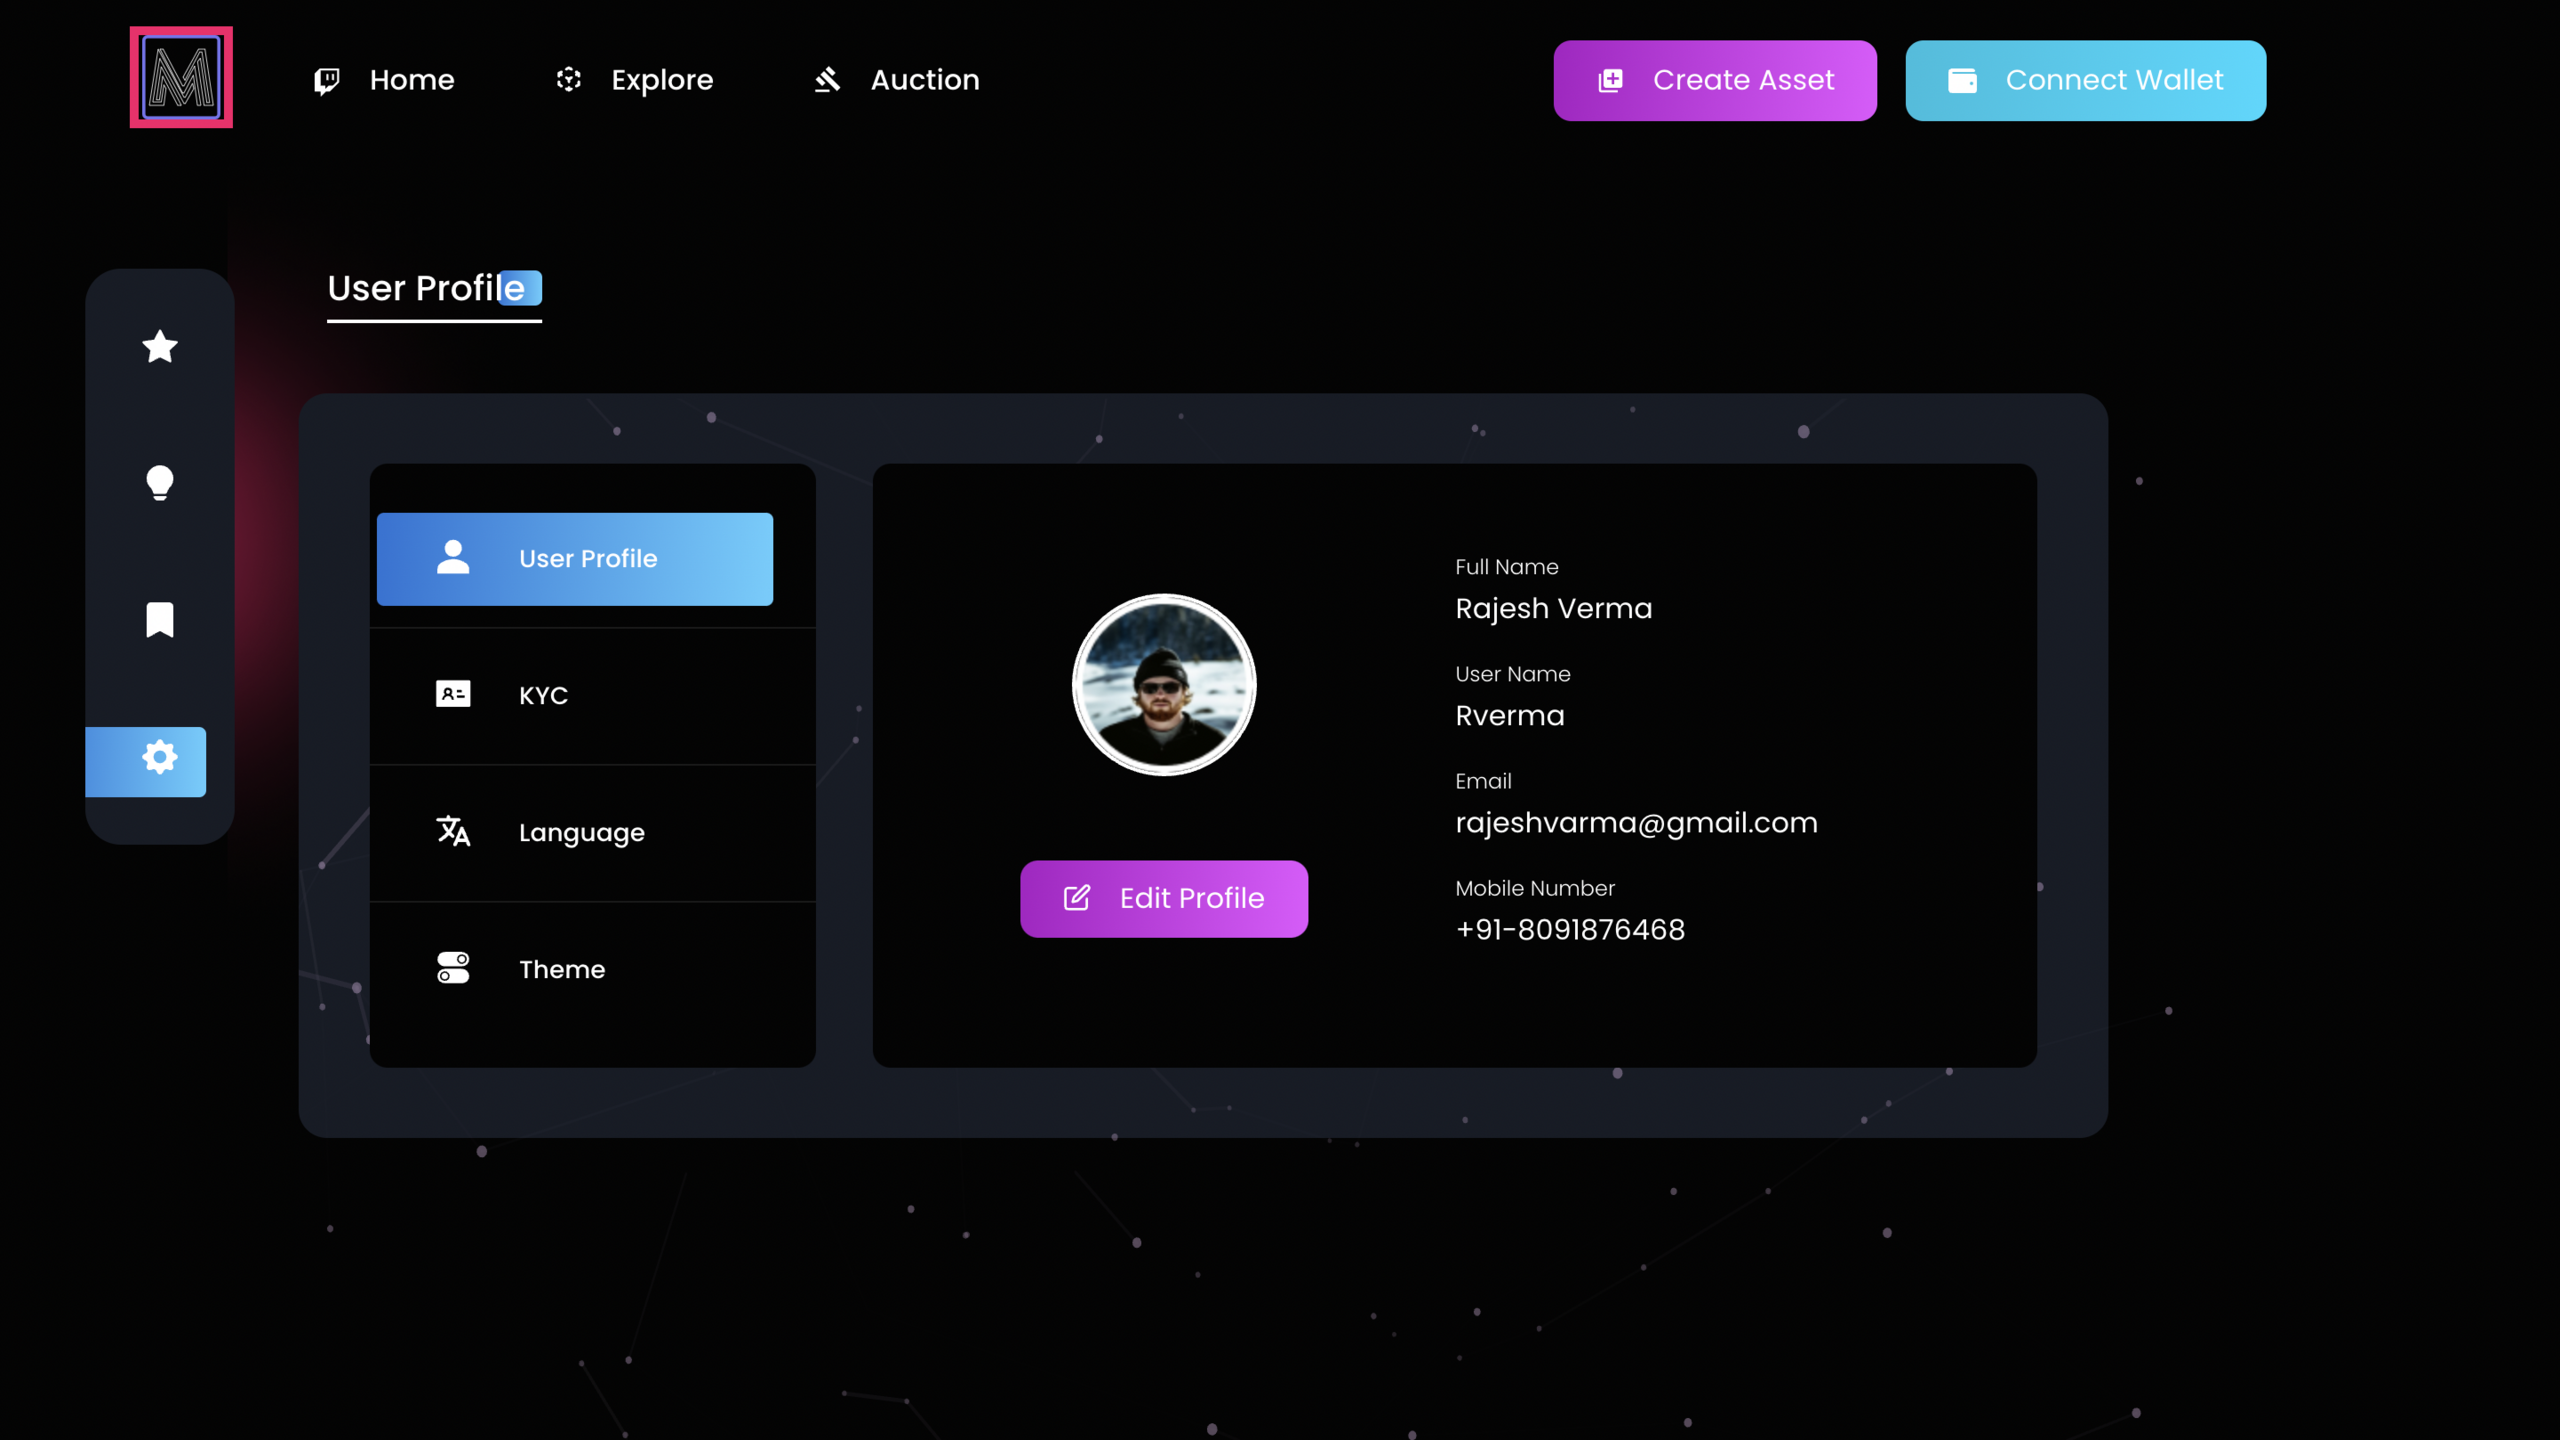
Task: Open favorites via the star icon
Action: pyautogui.click(x=160, y=347)
